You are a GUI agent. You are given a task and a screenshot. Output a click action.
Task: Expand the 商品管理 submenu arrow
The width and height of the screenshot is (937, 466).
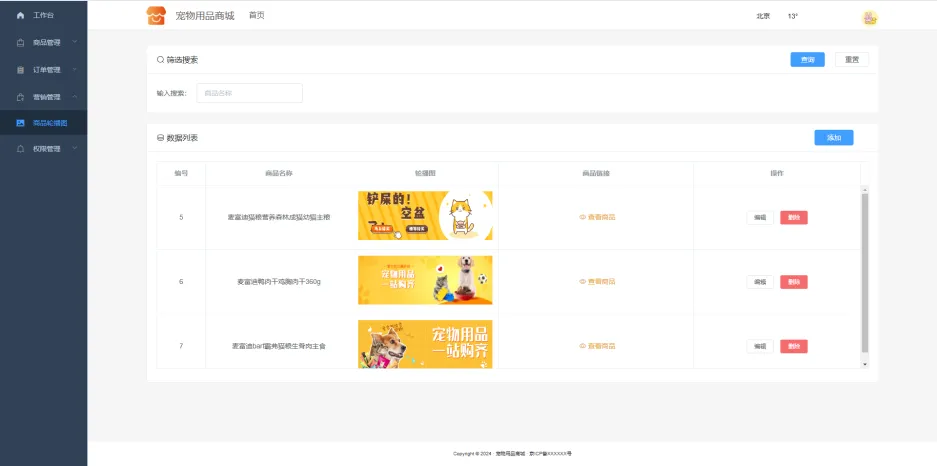74,42
